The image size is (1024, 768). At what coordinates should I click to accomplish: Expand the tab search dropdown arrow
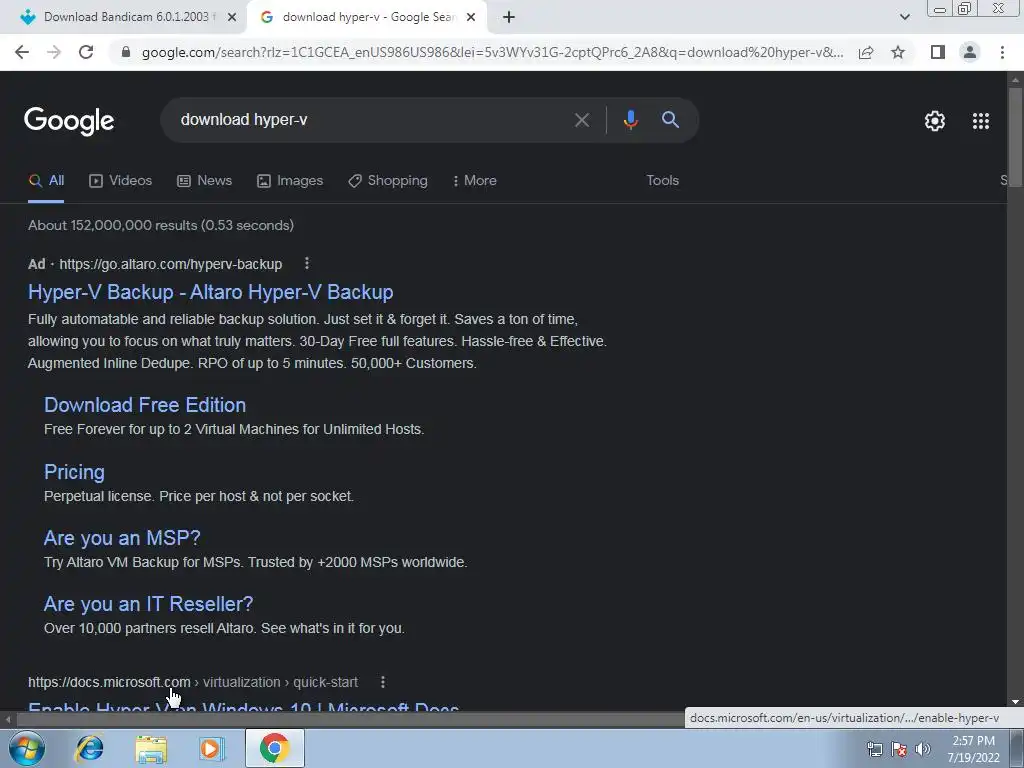pyautogui.click(x=904, y=18)
